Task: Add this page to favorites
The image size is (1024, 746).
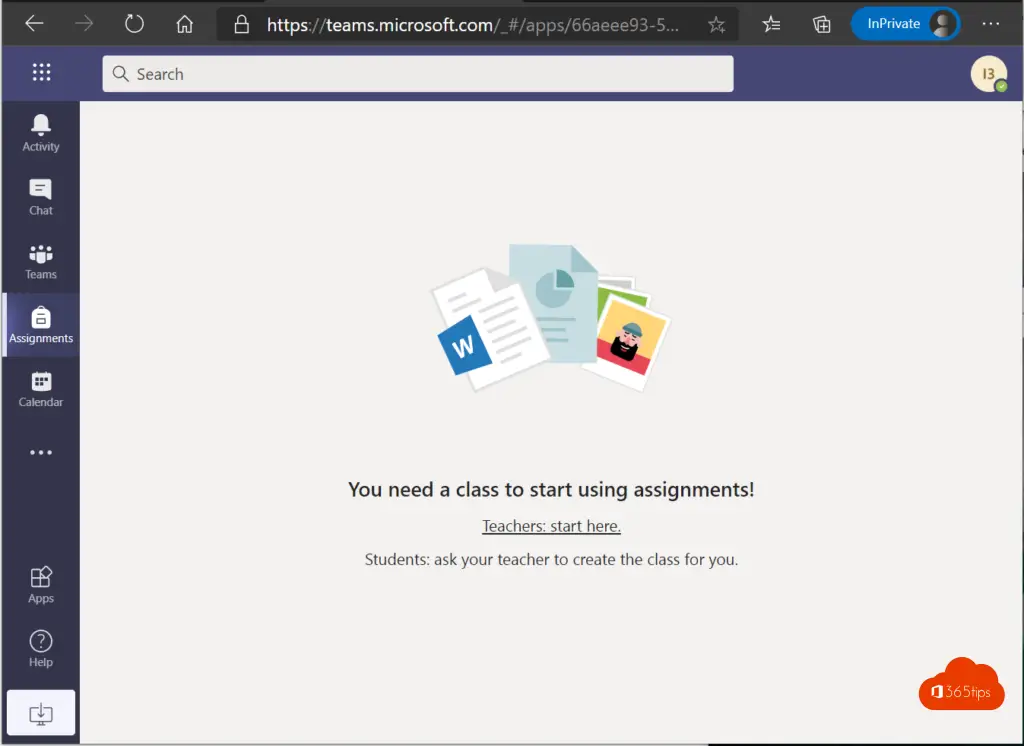Action: pyautogui.click(x=716, y=25)
